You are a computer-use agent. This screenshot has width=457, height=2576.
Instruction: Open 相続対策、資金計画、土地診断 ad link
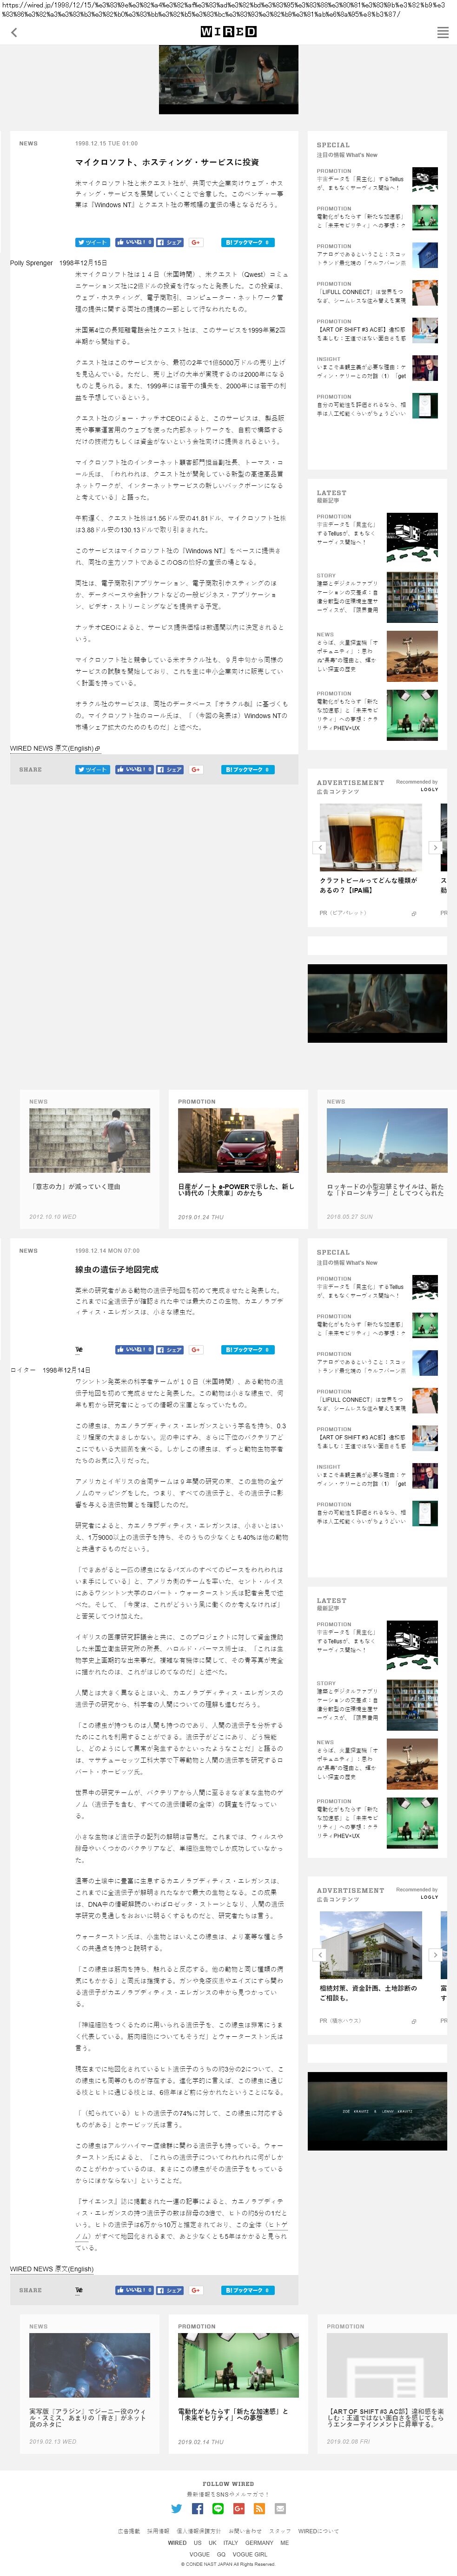click(368, 1992)
